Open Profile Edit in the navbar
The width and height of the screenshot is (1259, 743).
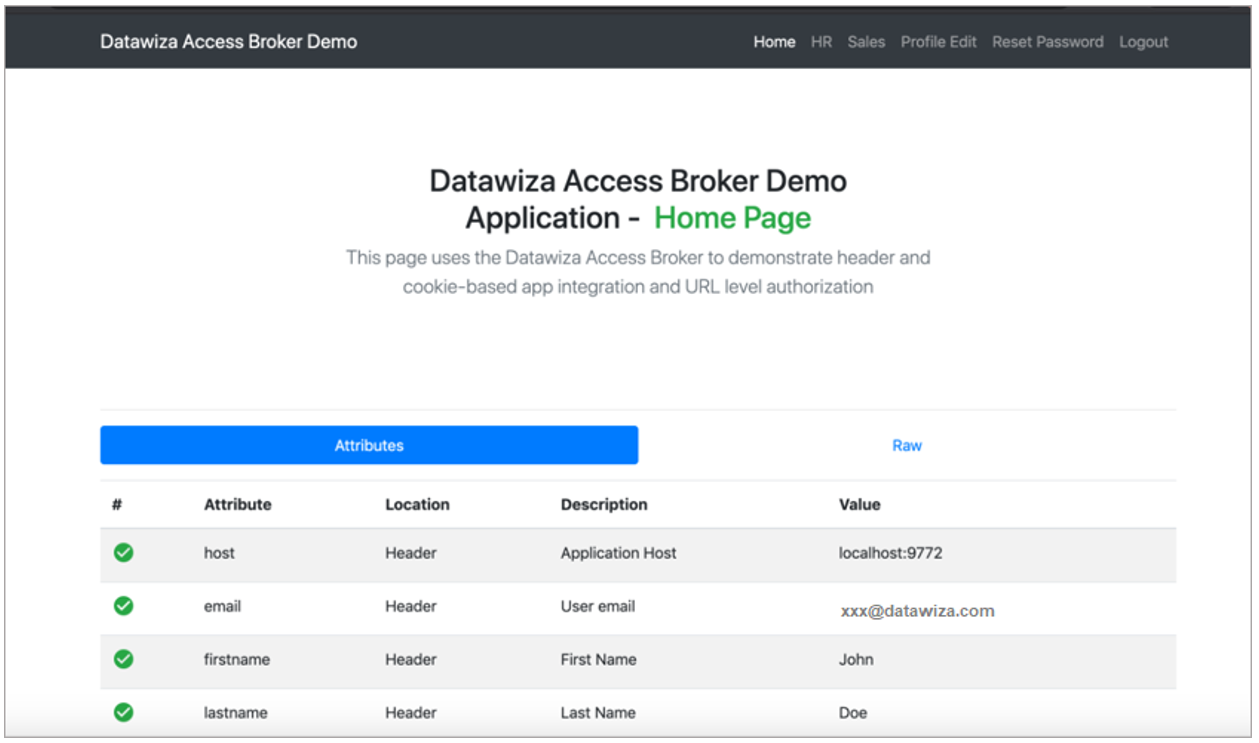938,42
